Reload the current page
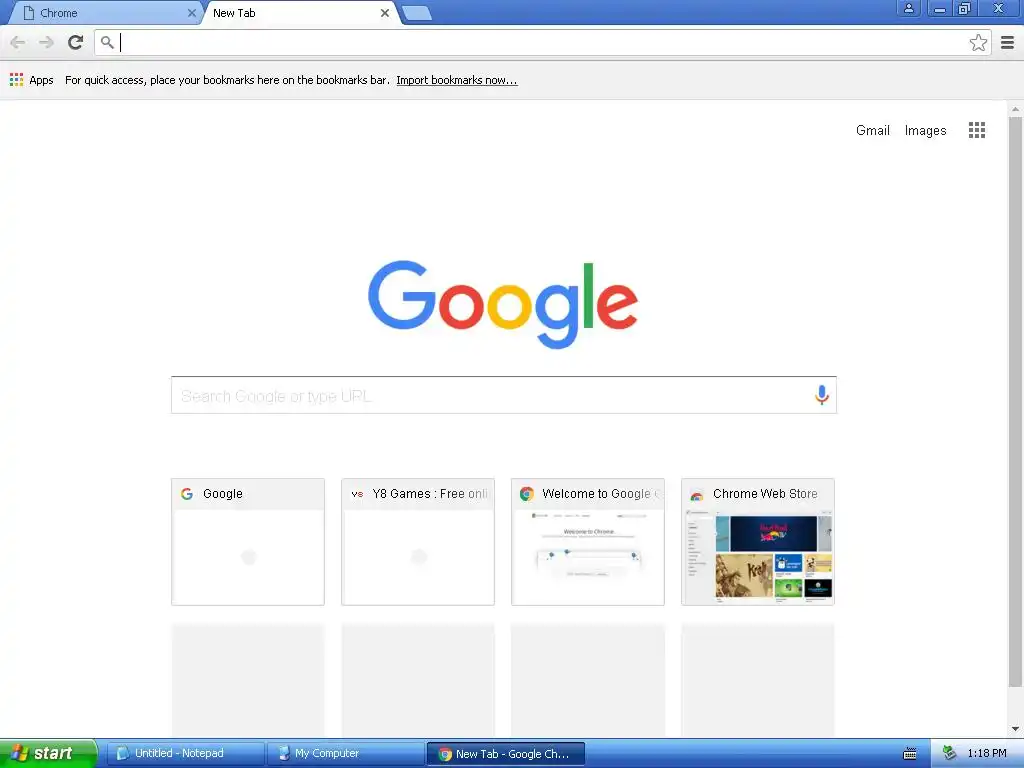 pos(76,42)
